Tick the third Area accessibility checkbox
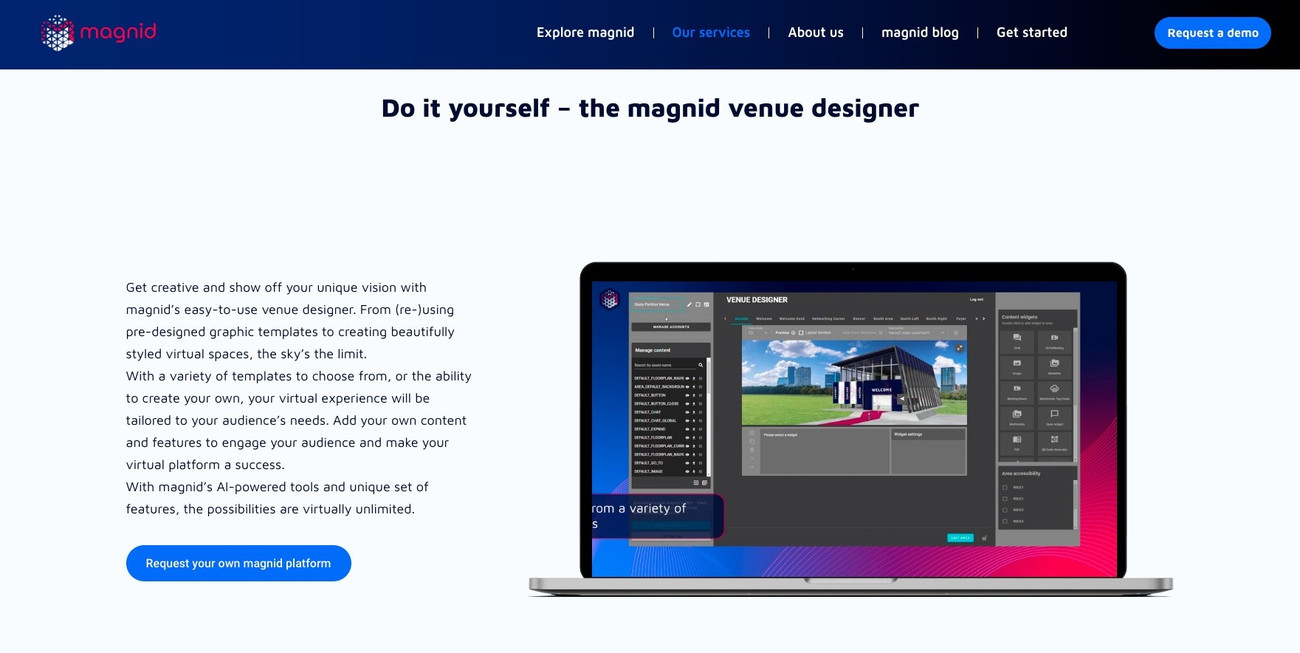Image resolution: width=1300 pixels, height=653 pixels. (x=1005, y=510)
